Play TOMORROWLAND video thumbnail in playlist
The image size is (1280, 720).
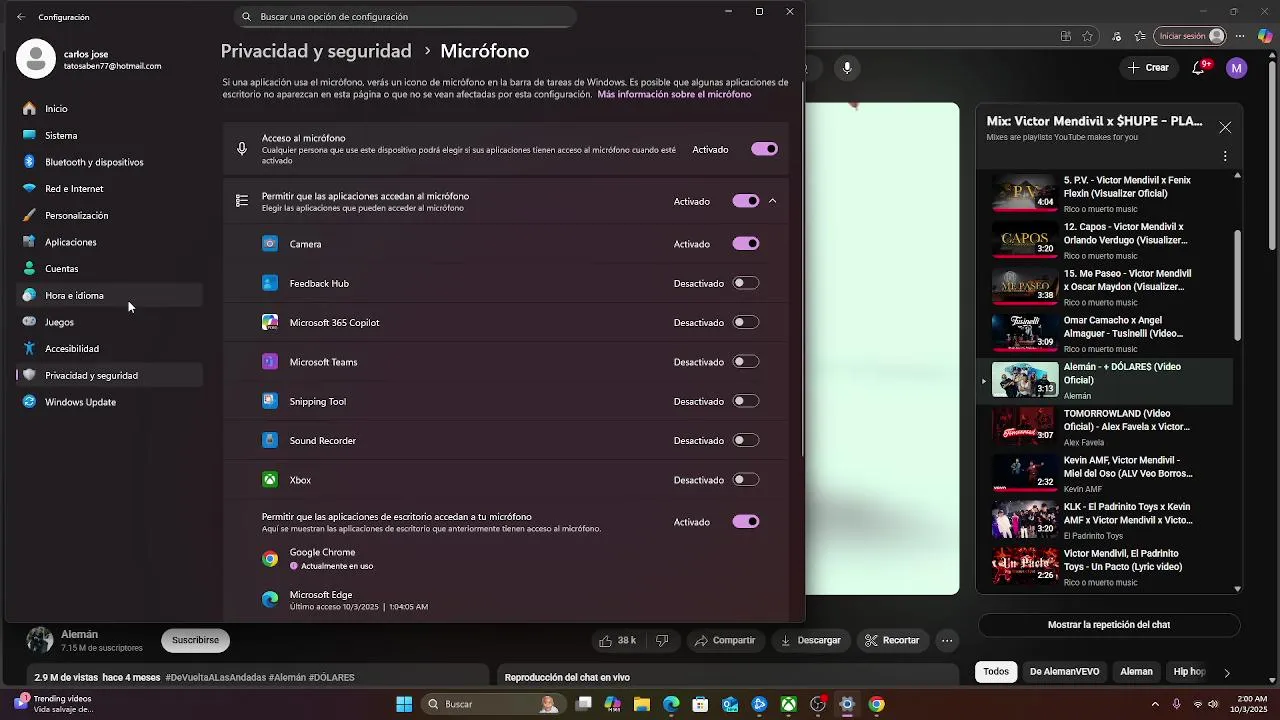pos(1025,425)
